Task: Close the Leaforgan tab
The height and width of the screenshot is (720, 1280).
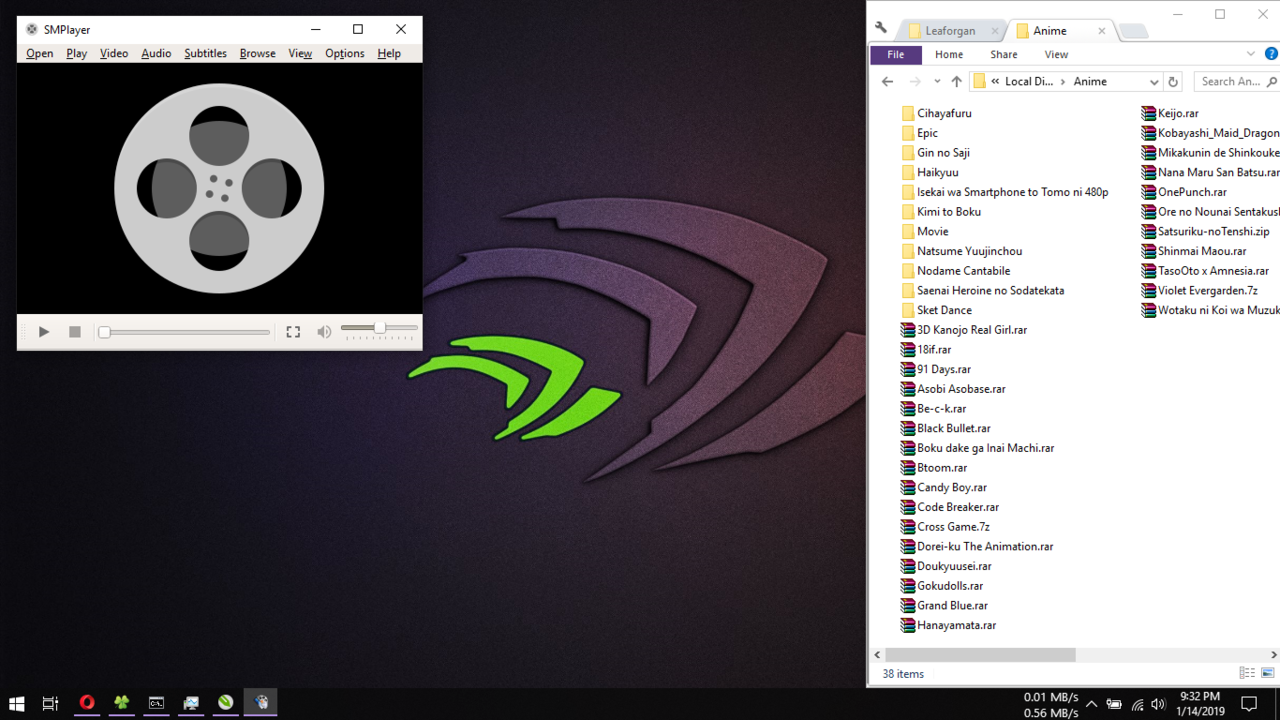Action: tap(995, 31)
